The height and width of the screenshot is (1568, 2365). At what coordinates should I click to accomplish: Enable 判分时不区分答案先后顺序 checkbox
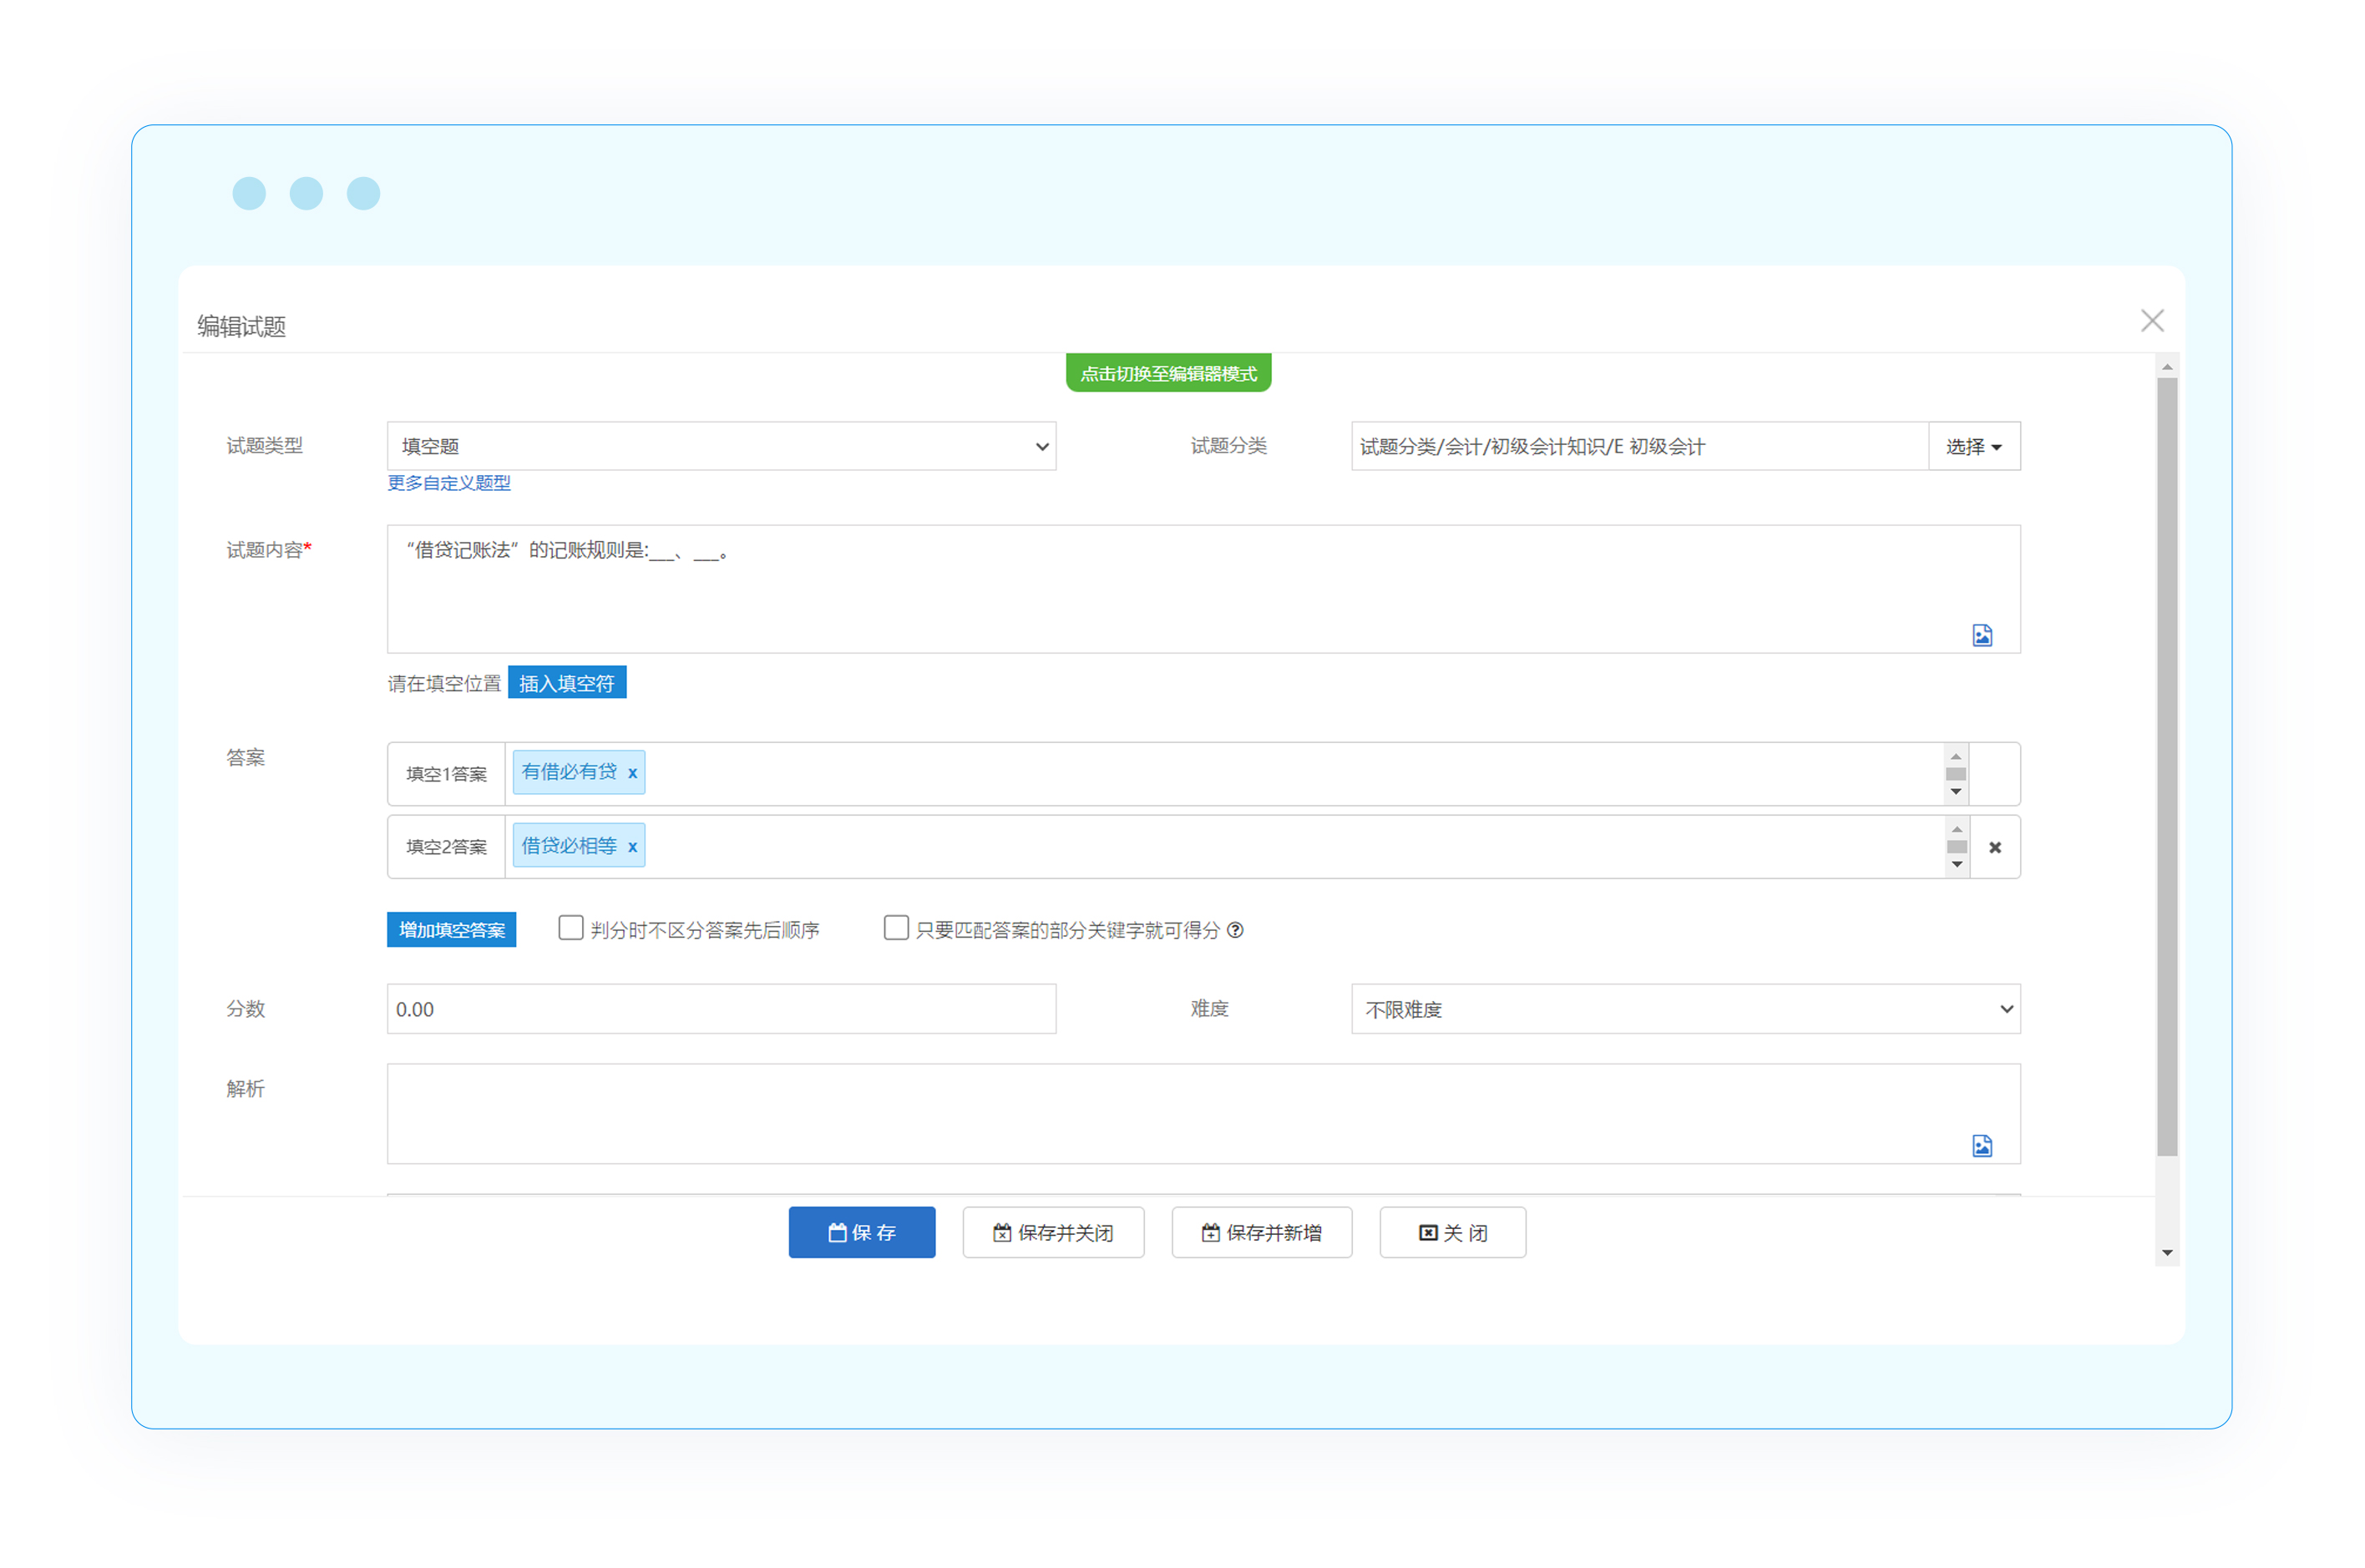[x=570, y=928]
